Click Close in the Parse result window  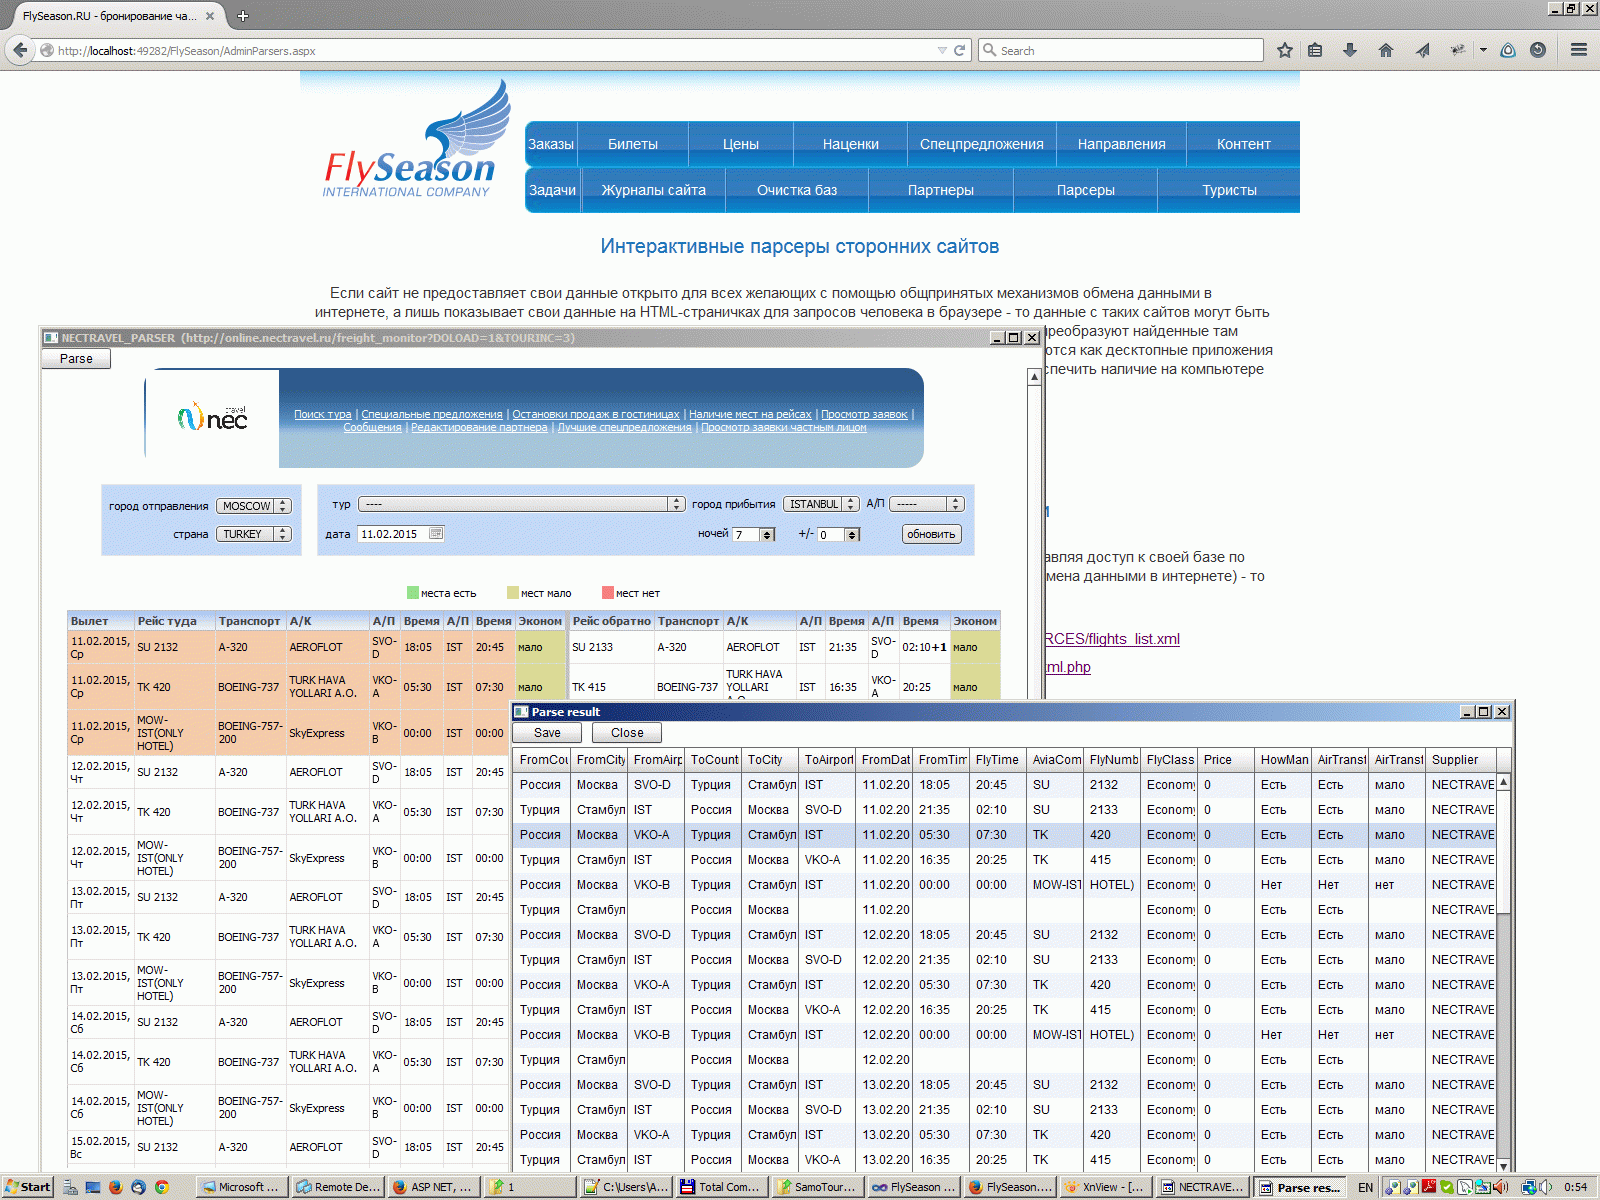point(627,733)
